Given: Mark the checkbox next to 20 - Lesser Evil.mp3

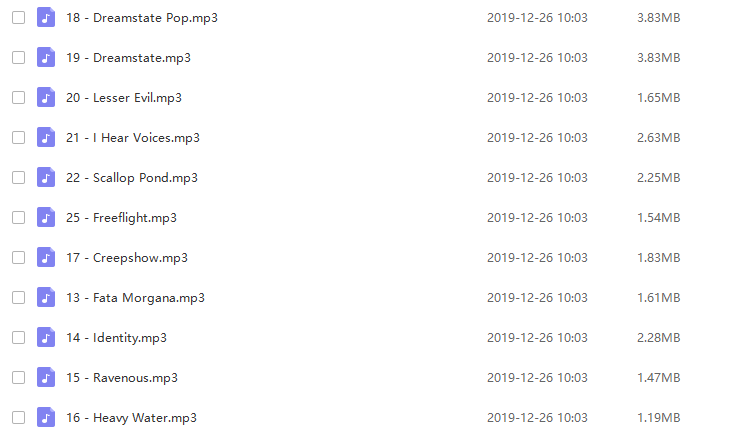Looking at the screenshot, I should [19, 98].
